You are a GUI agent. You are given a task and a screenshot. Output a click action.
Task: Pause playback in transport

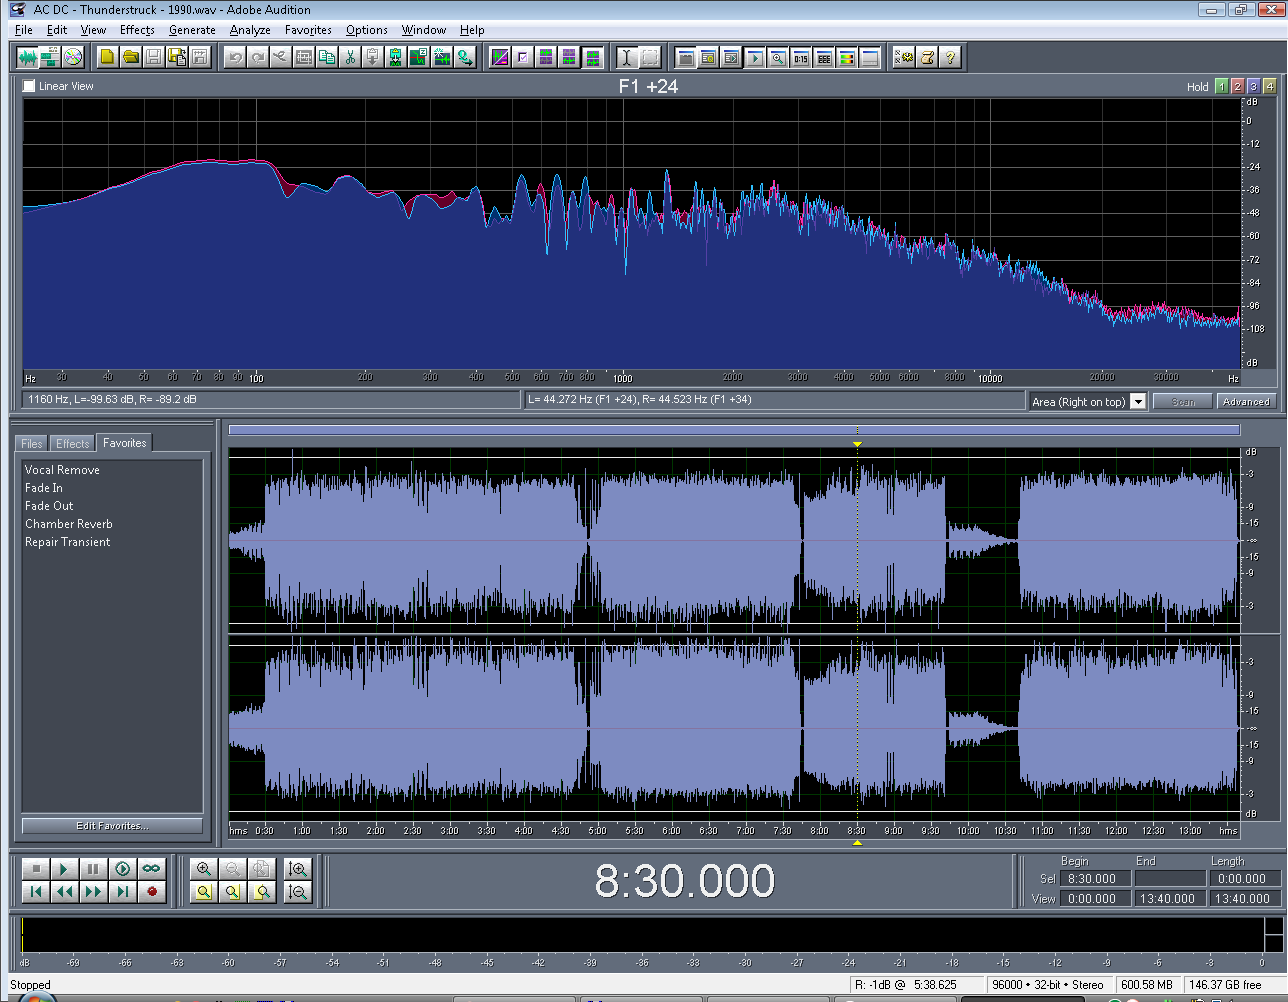tap(93, 869)
